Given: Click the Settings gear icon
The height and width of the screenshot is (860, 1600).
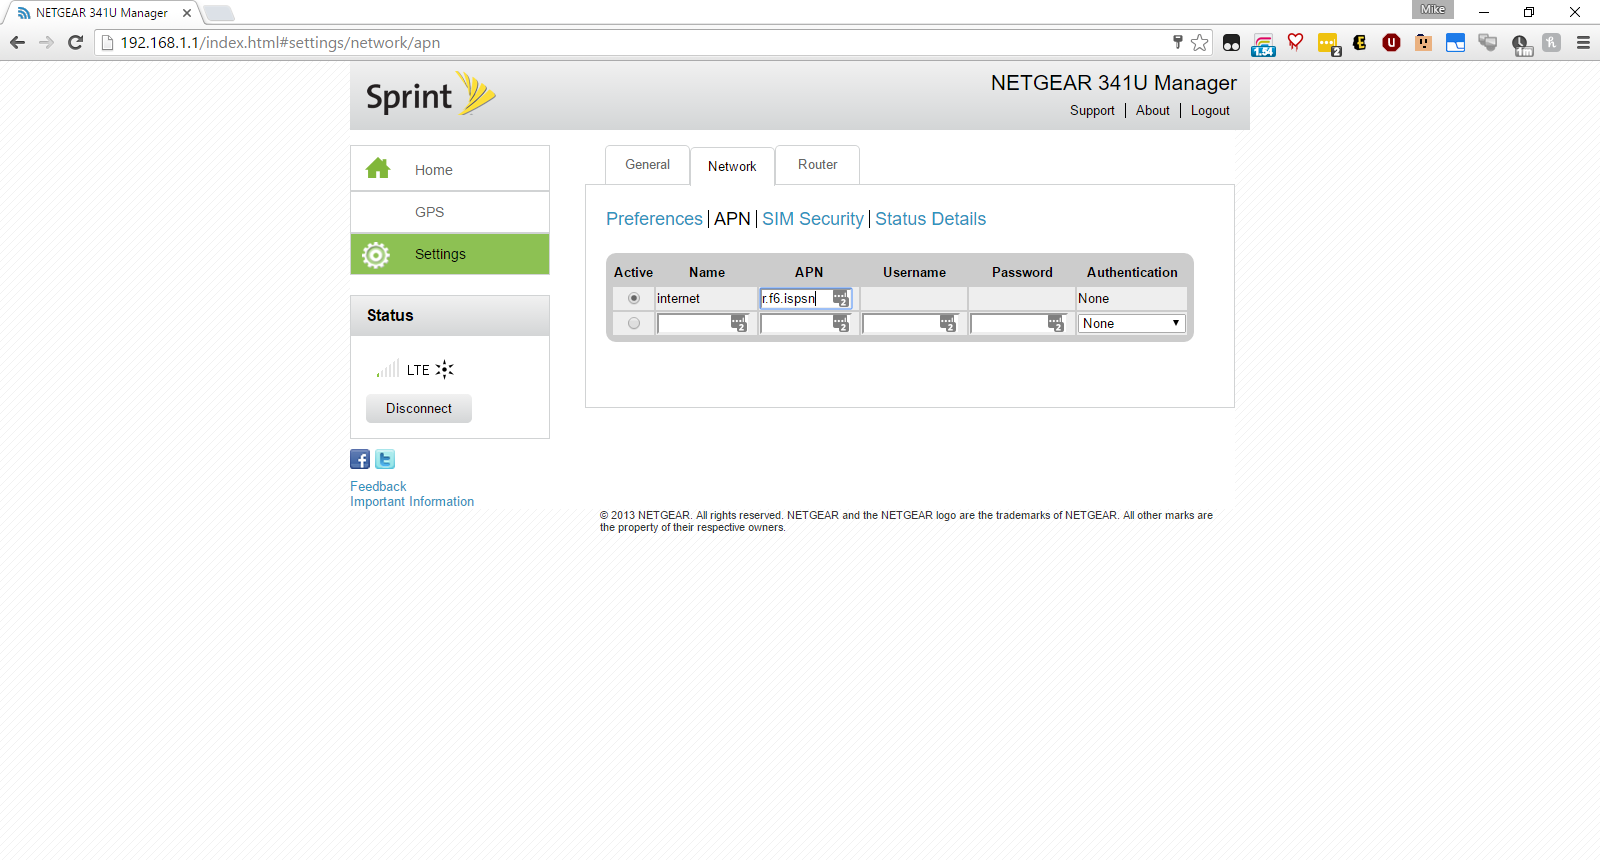Looking at the screenshot, I should (x=376, y=255).
